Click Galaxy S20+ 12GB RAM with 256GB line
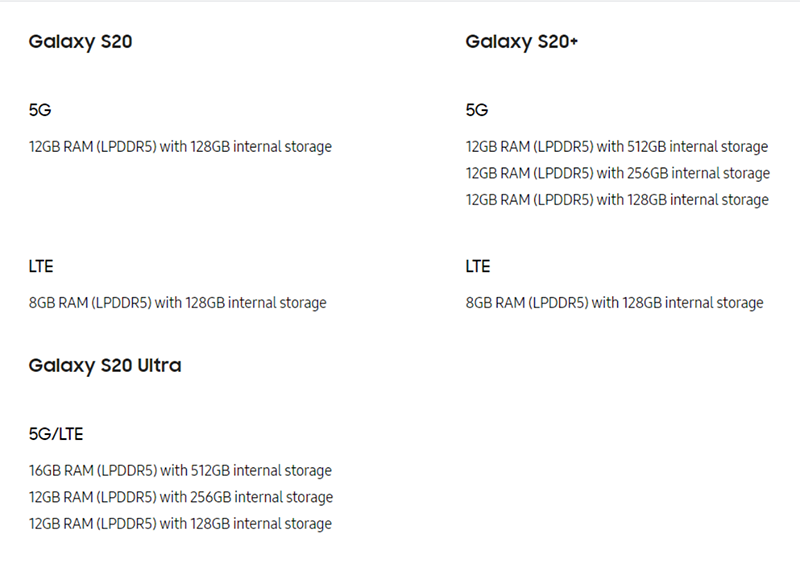 (x=618, y=173)
